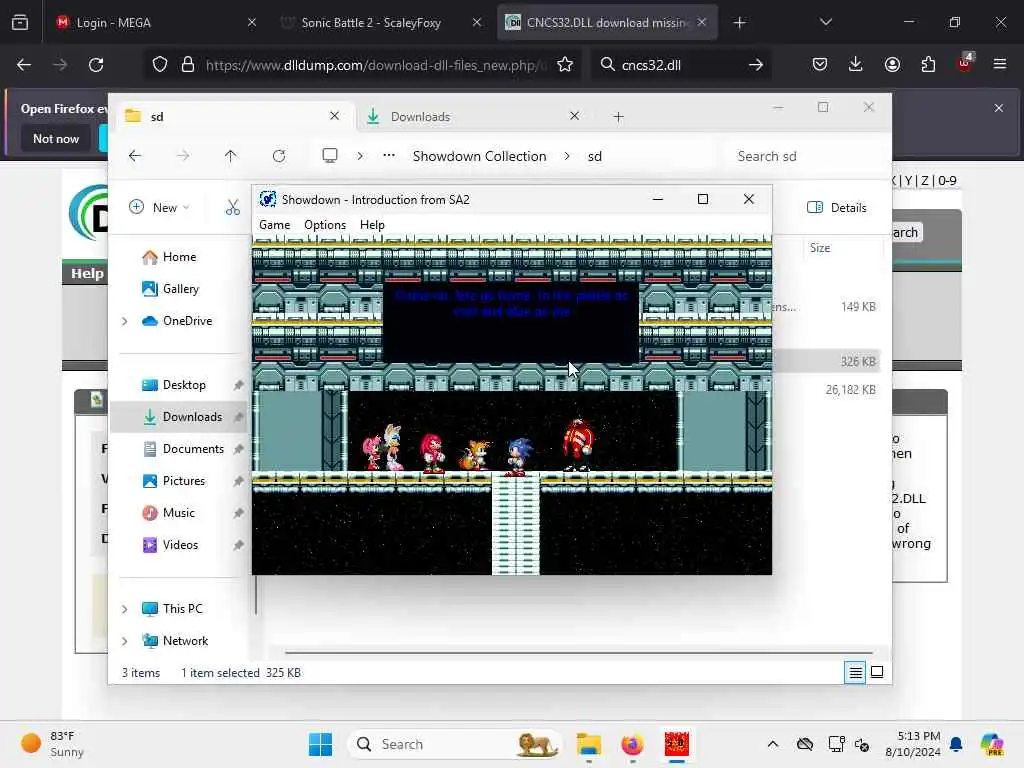1024x768 pixels.
Task: Click the horizontal scrollbar in Explorer
Action: (x=579, y=652)
